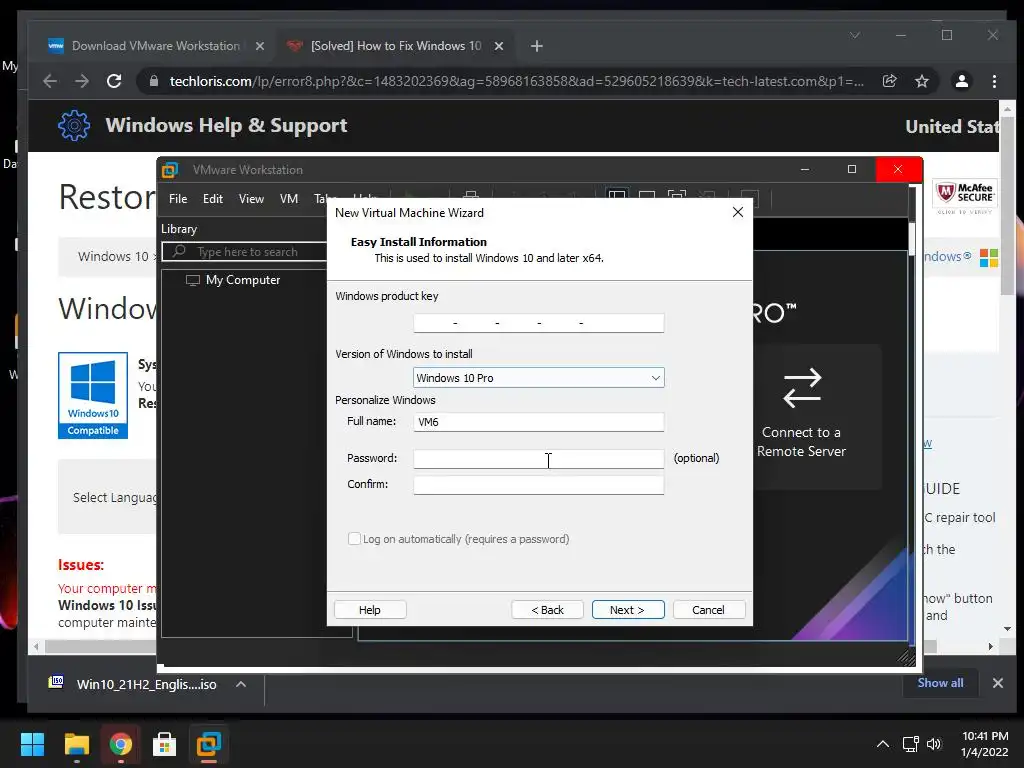This screenshot has height=768, width=1024.
Task: Click the volume speaker tray icon
Action: point(934,744)
